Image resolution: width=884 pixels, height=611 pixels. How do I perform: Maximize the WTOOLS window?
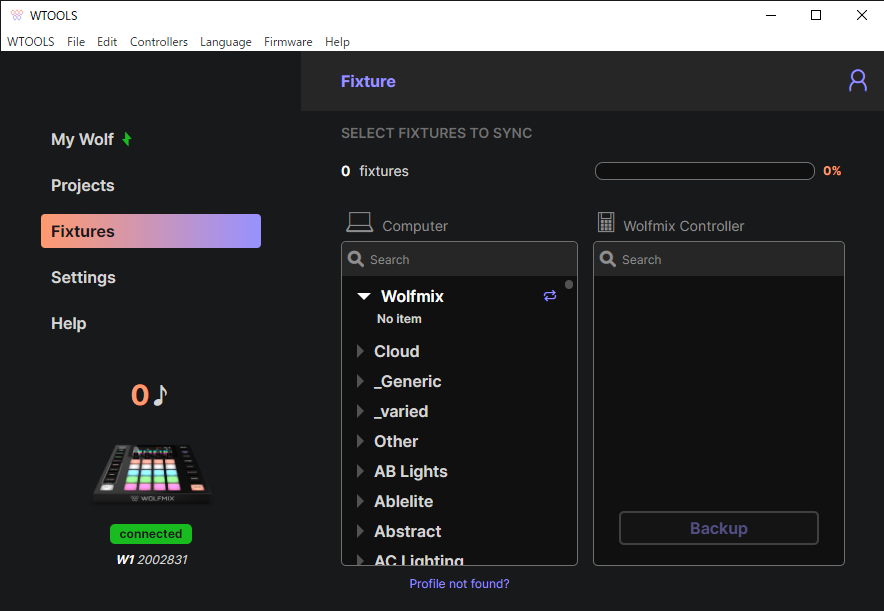click(x=816, y=15)
